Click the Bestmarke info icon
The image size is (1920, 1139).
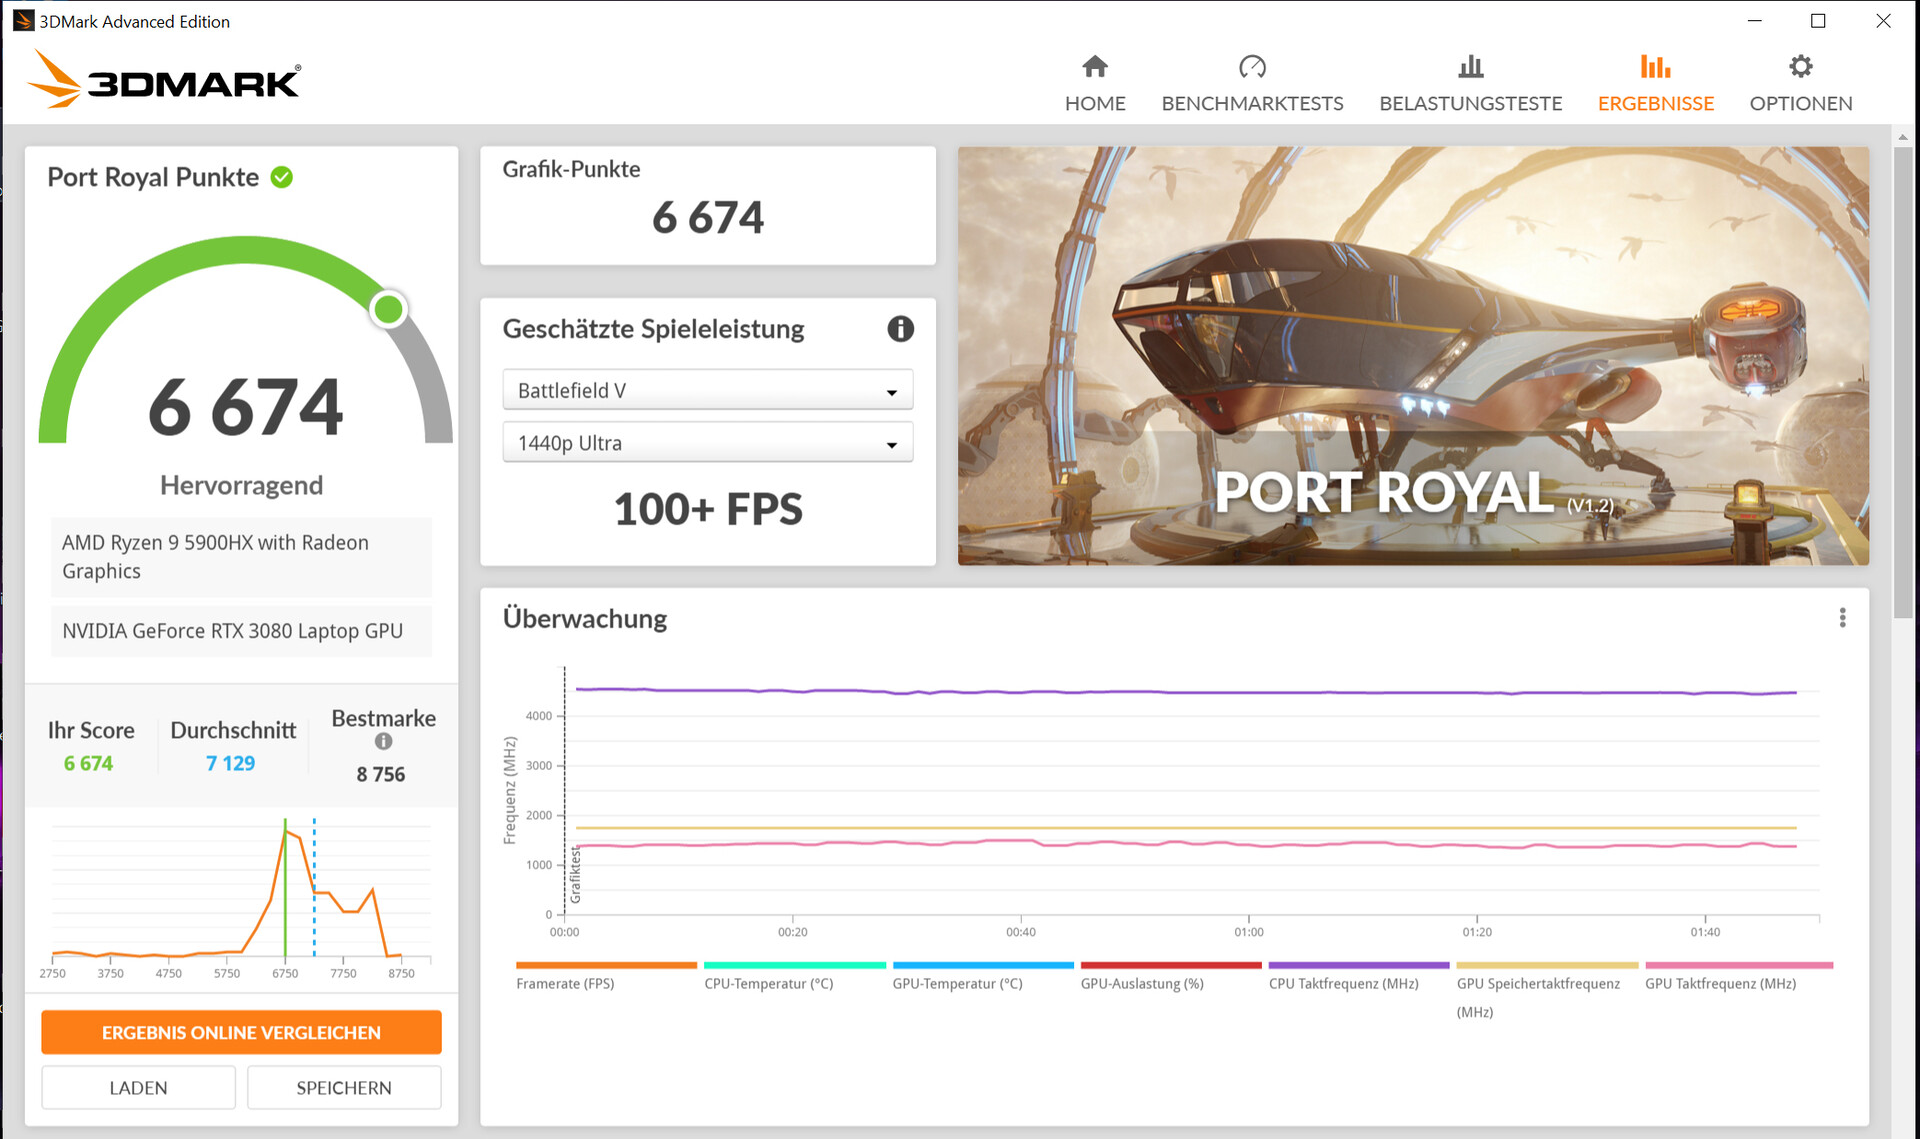click(383, 742)
